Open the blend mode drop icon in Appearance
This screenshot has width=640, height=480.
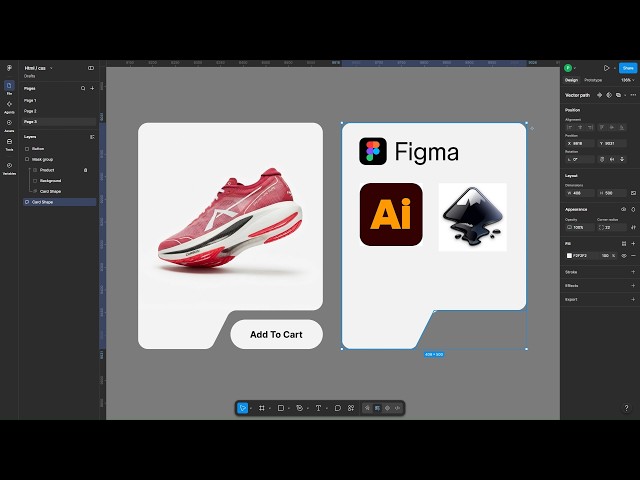(633, 209)
